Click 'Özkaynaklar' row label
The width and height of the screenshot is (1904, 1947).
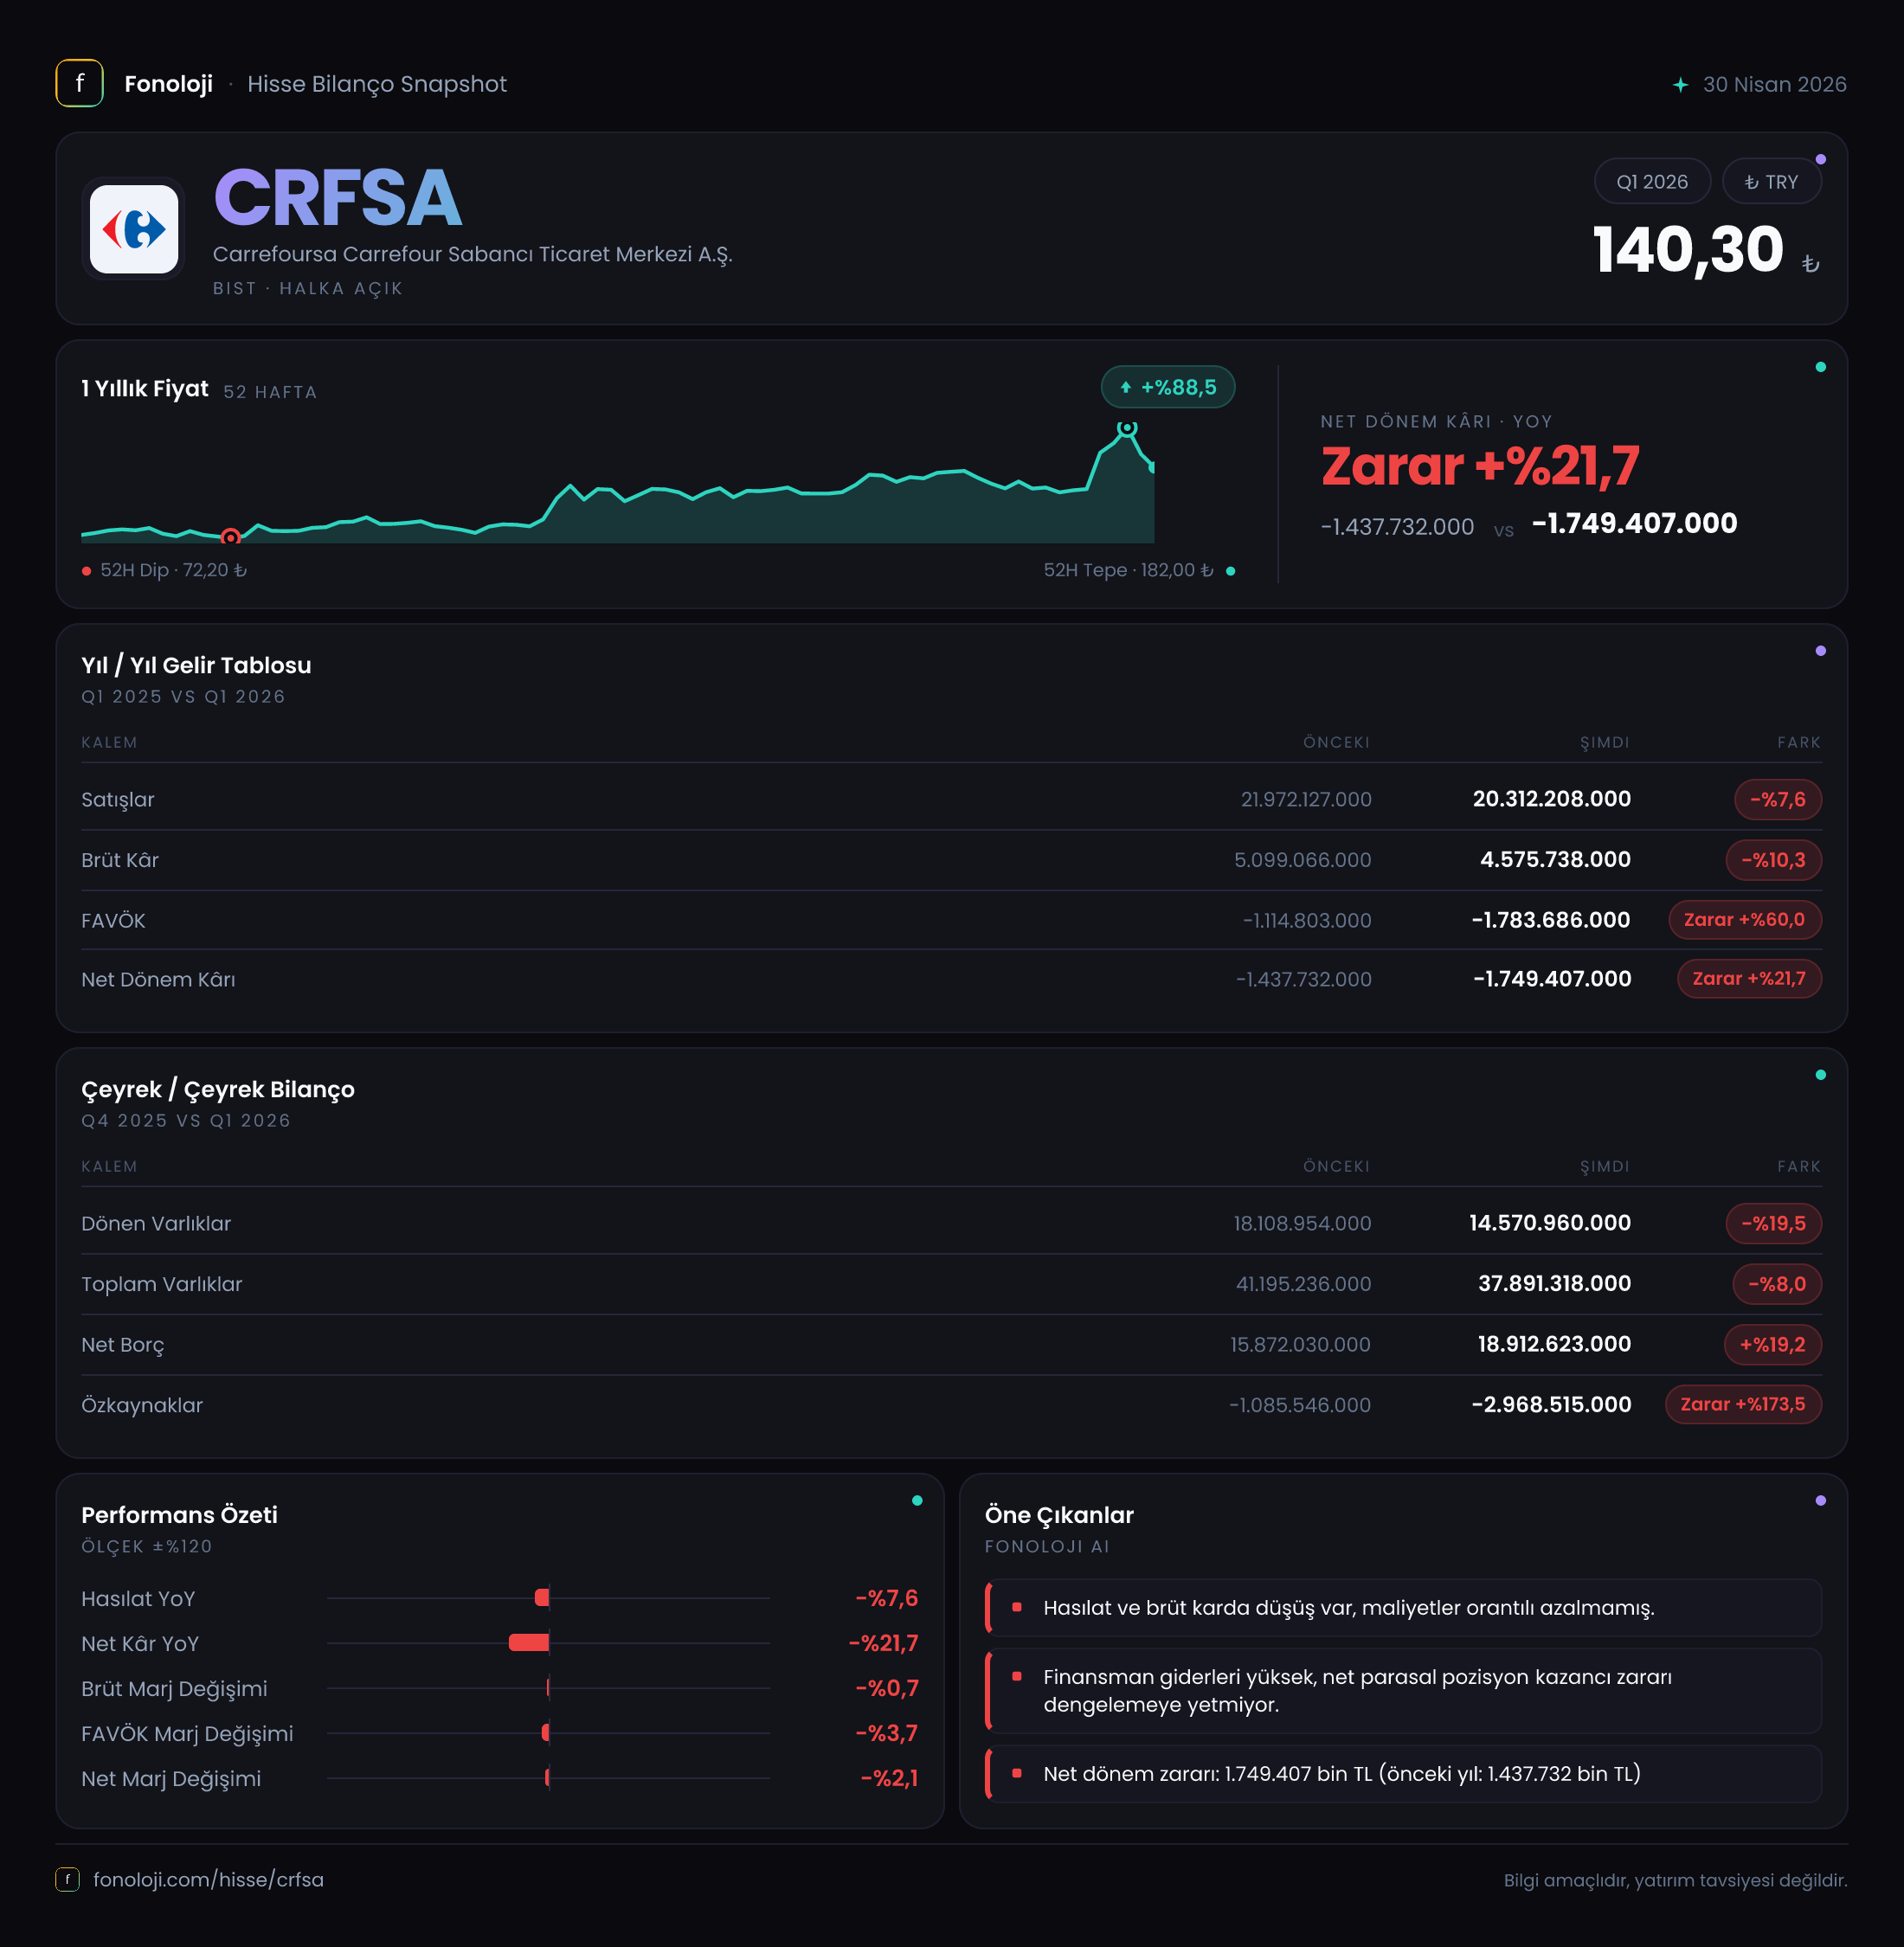[142, 1405]
